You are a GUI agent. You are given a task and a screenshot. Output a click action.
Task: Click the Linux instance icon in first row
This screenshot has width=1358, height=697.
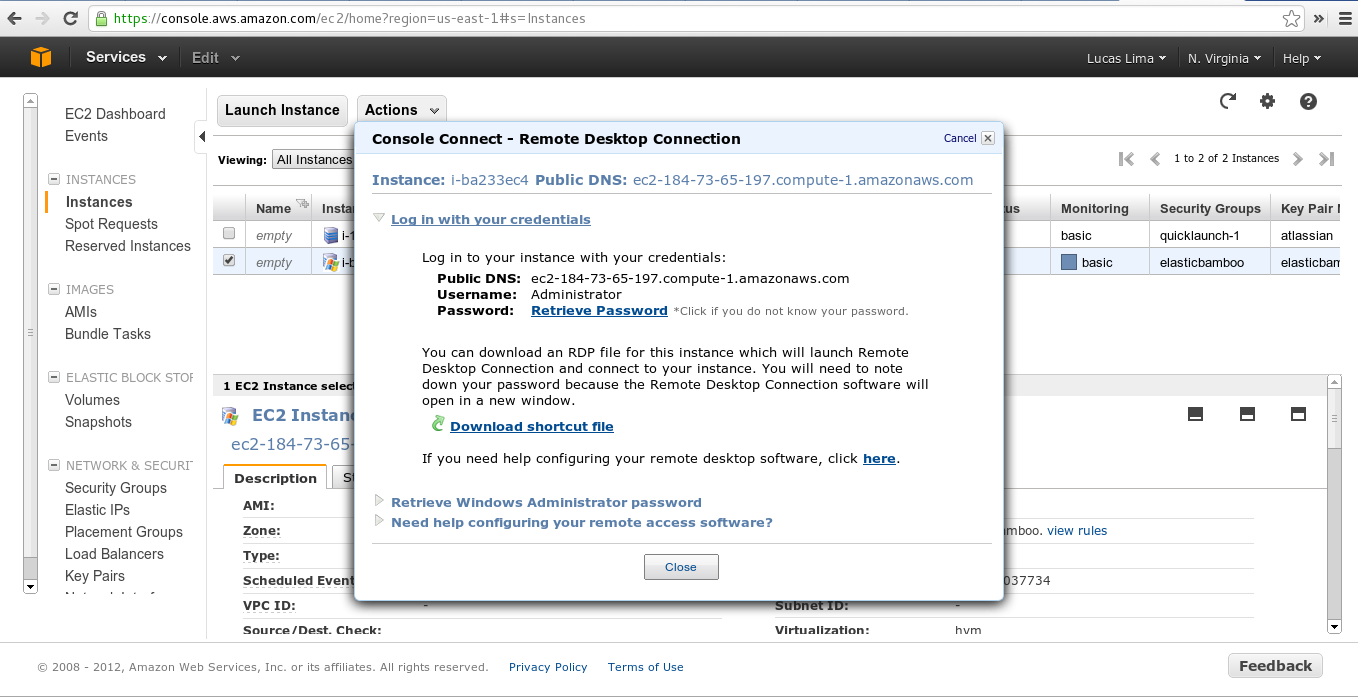[331, 235]
